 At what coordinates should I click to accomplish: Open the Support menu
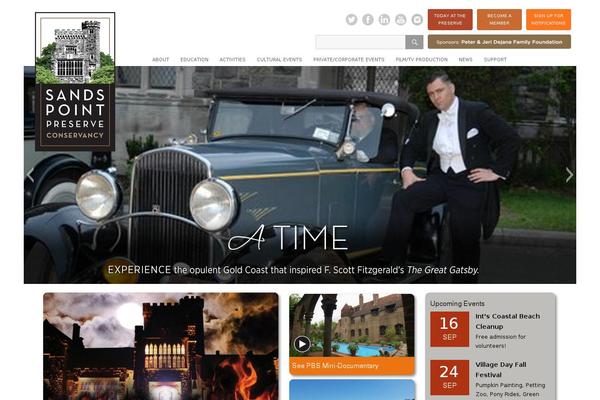pos(495,60)
